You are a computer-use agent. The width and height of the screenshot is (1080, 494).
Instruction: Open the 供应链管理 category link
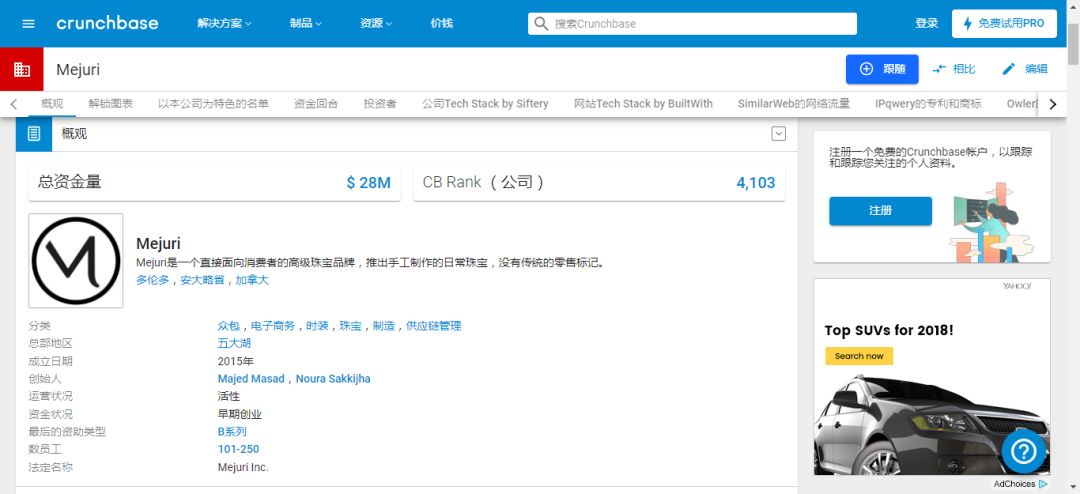click(x=433, y=326)
